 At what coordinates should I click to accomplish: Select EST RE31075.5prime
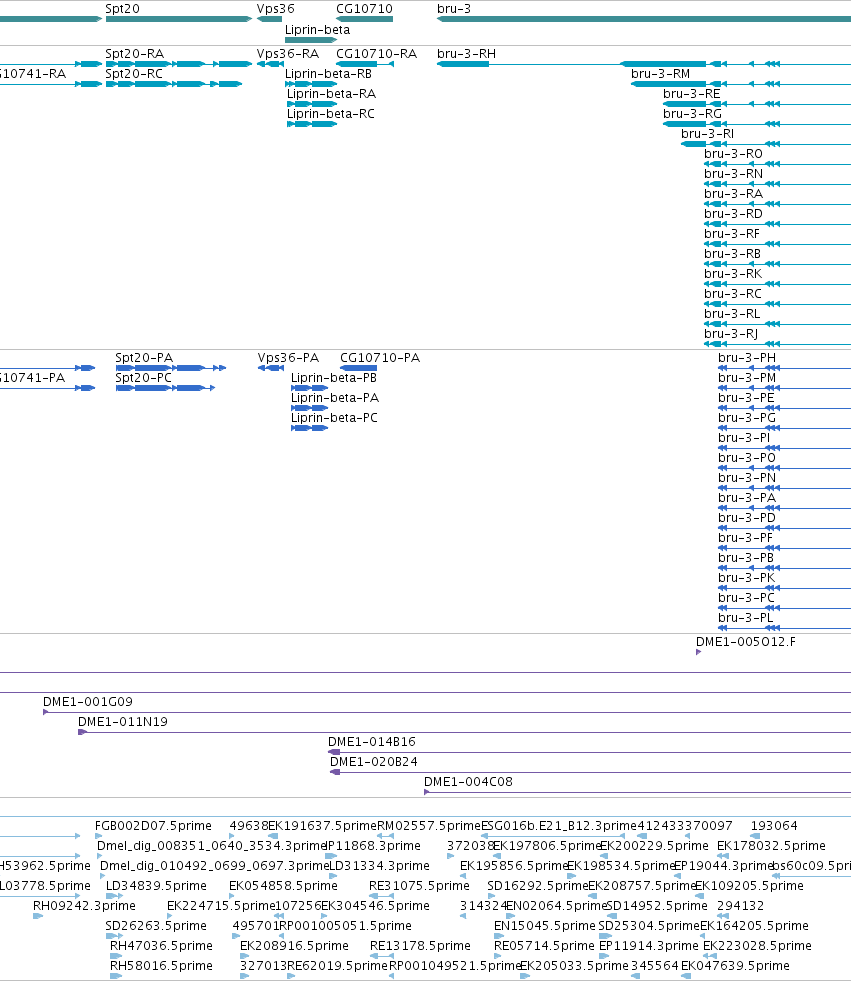[x=419, y=886]
